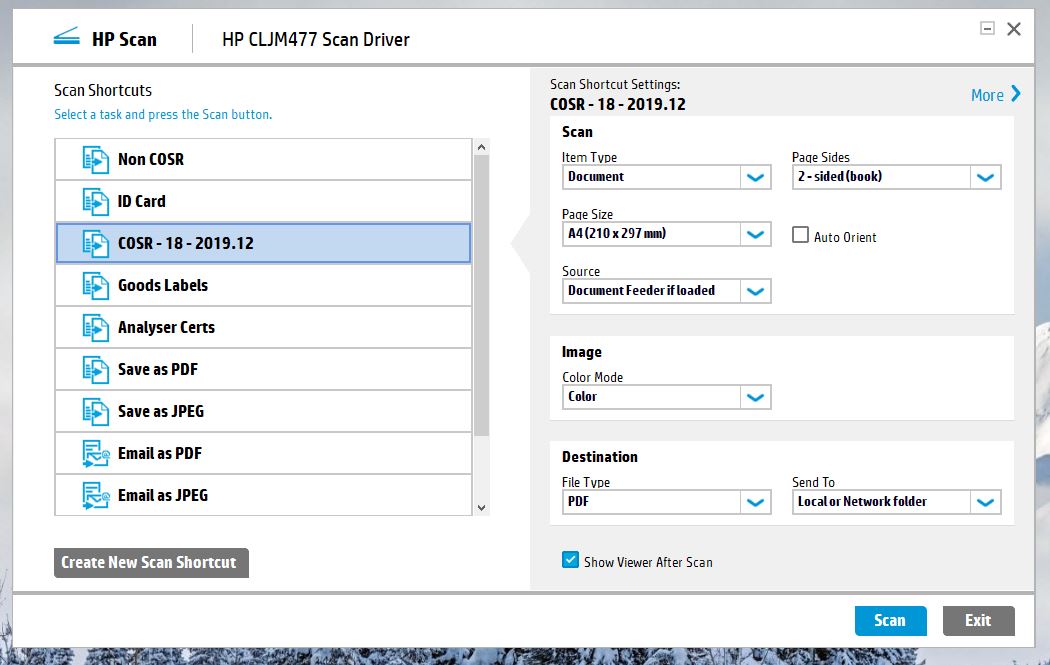
Task: Click the More chevron arrow icon
Action: point(1016,93)
